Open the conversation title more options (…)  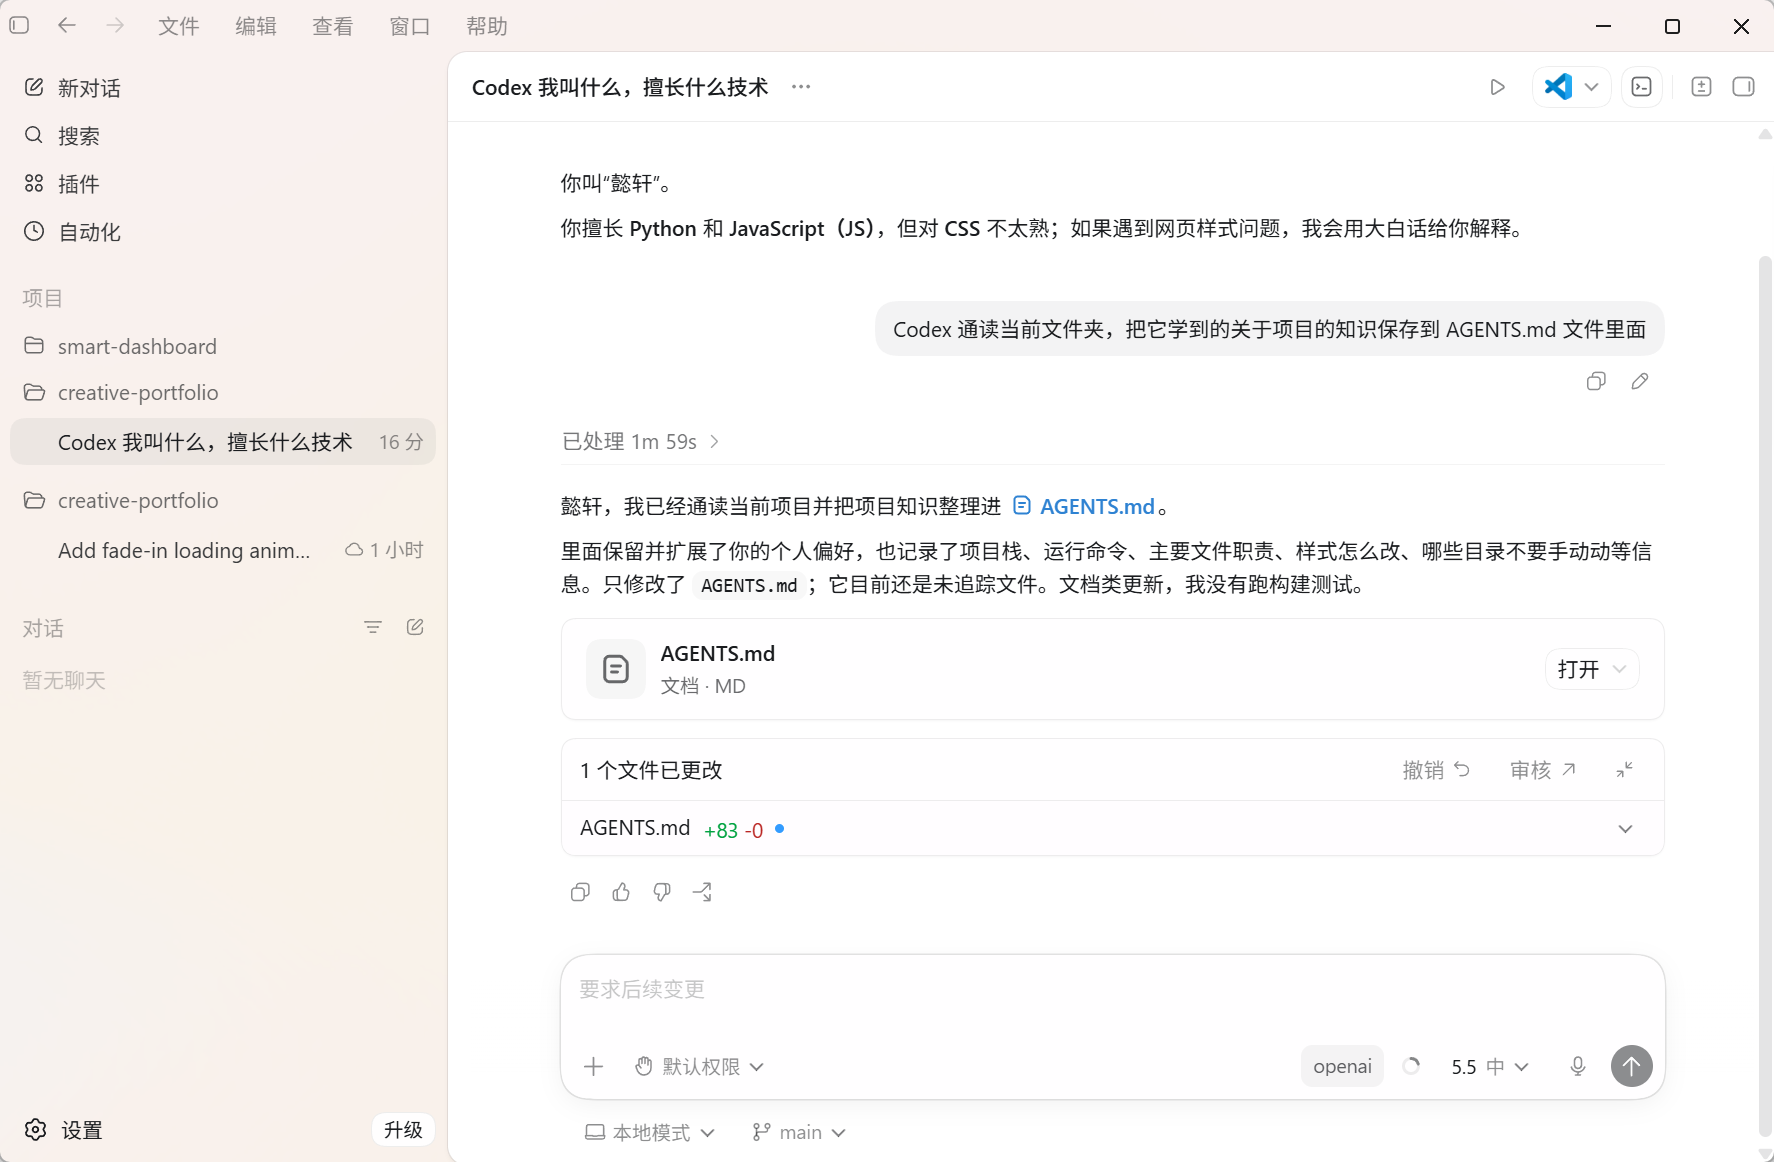(801, 87)
